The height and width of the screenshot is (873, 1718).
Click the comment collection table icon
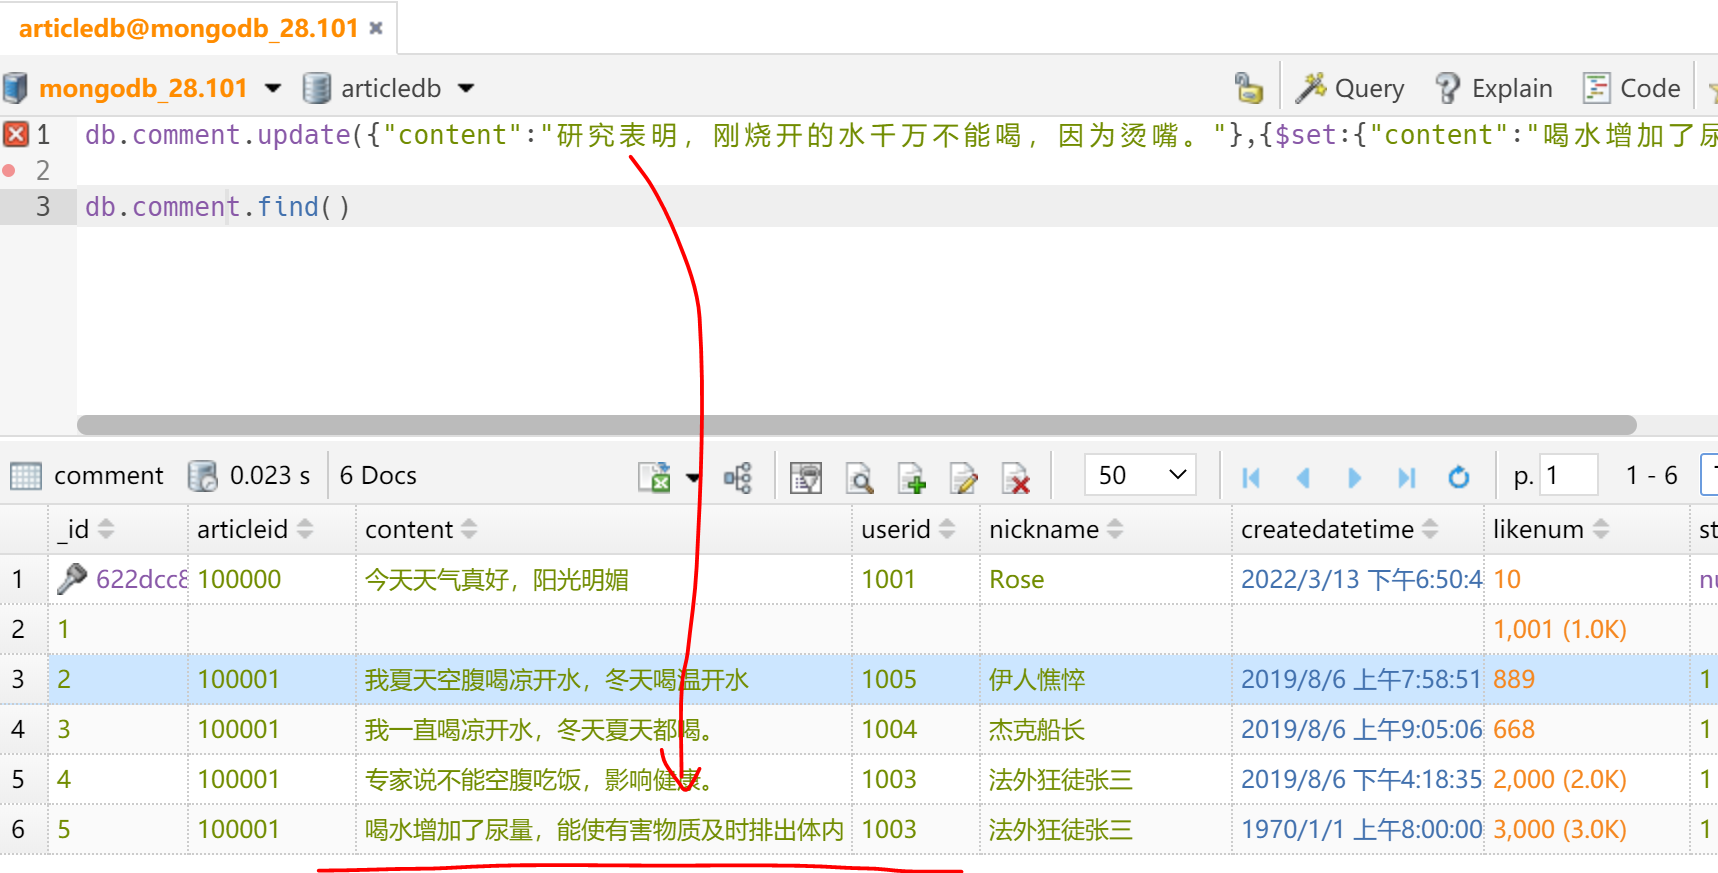(26, 476)
